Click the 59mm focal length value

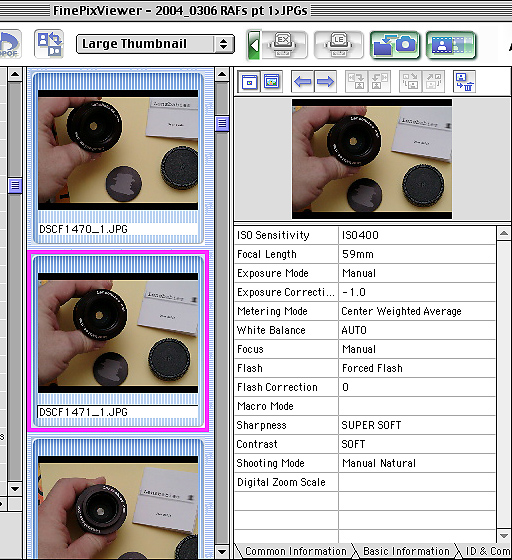coord(417,254)
